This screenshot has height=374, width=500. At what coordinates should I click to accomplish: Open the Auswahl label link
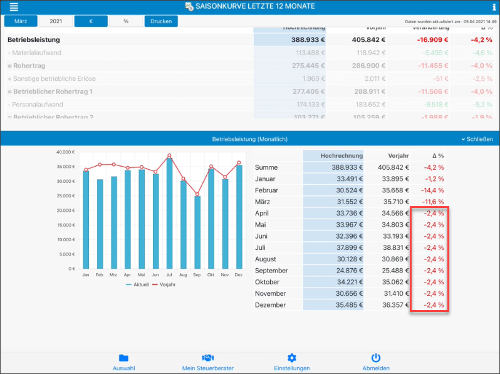124,368
